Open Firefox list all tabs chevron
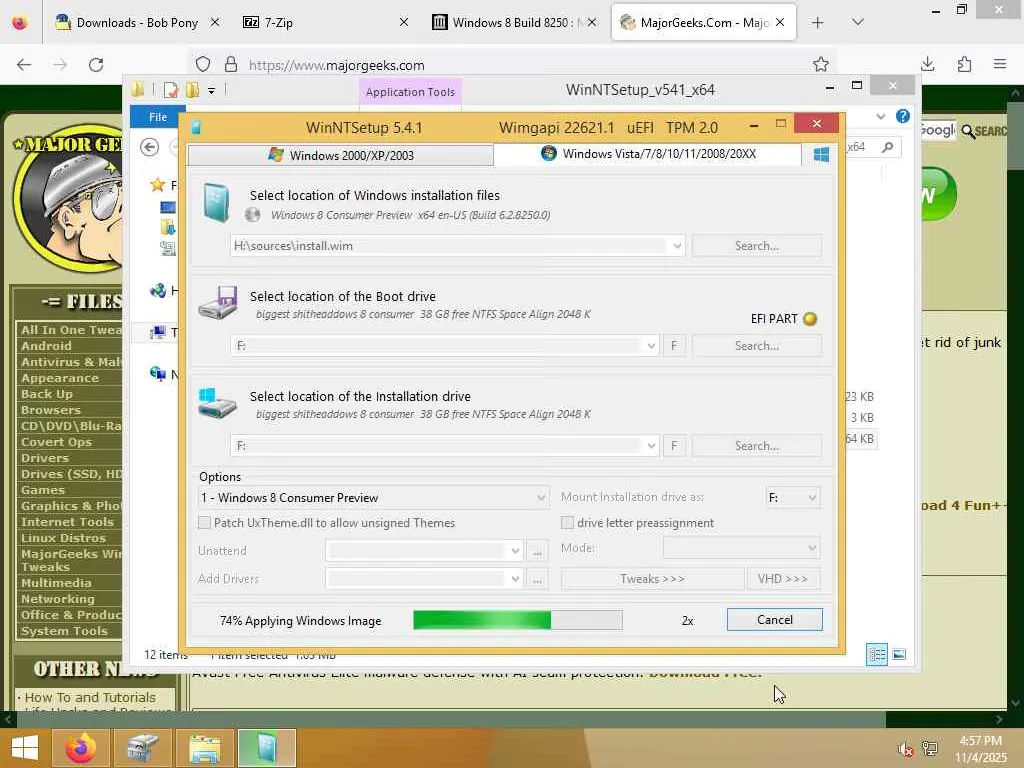The width and height of the screenshot is (1024, 768). click(858, 22)
